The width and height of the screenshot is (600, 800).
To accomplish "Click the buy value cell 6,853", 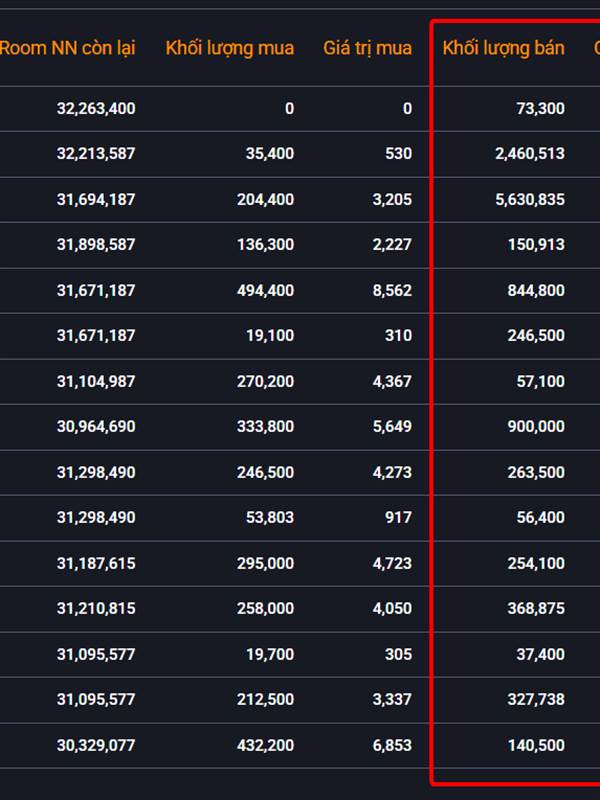I will [392, 745].
